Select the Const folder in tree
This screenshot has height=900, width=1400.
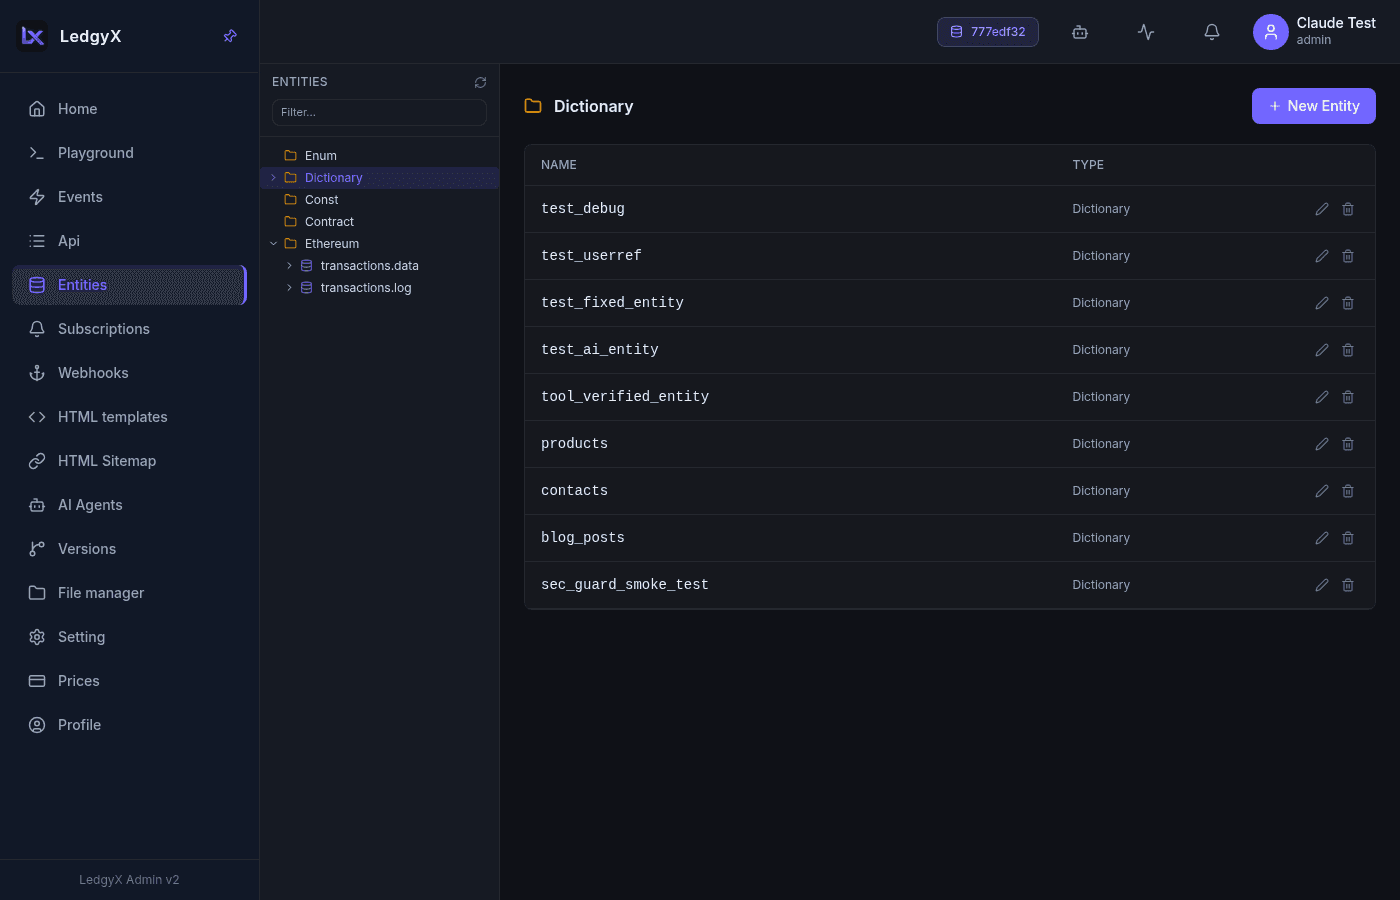322,200
